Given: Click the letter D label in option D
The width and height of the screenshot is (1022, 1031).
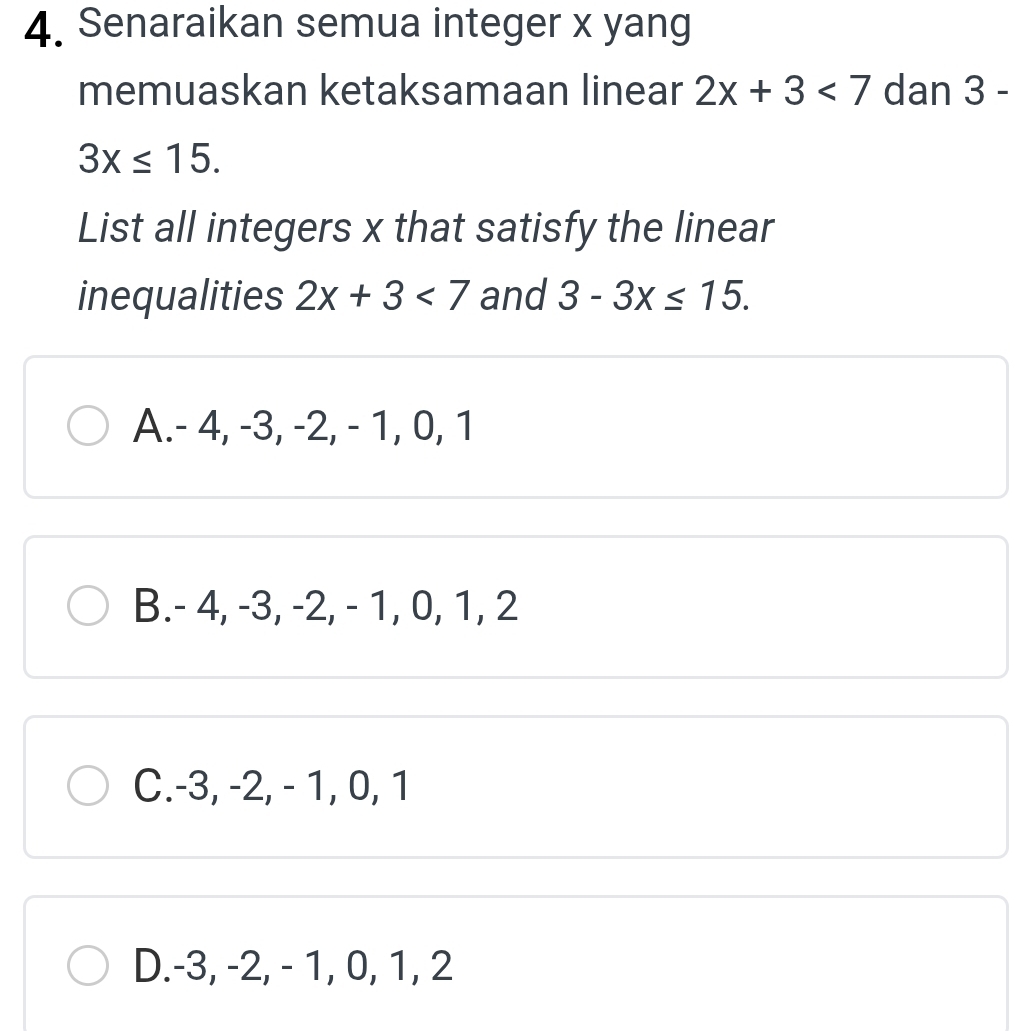Looking at the screenshot, I should (152, 965).
